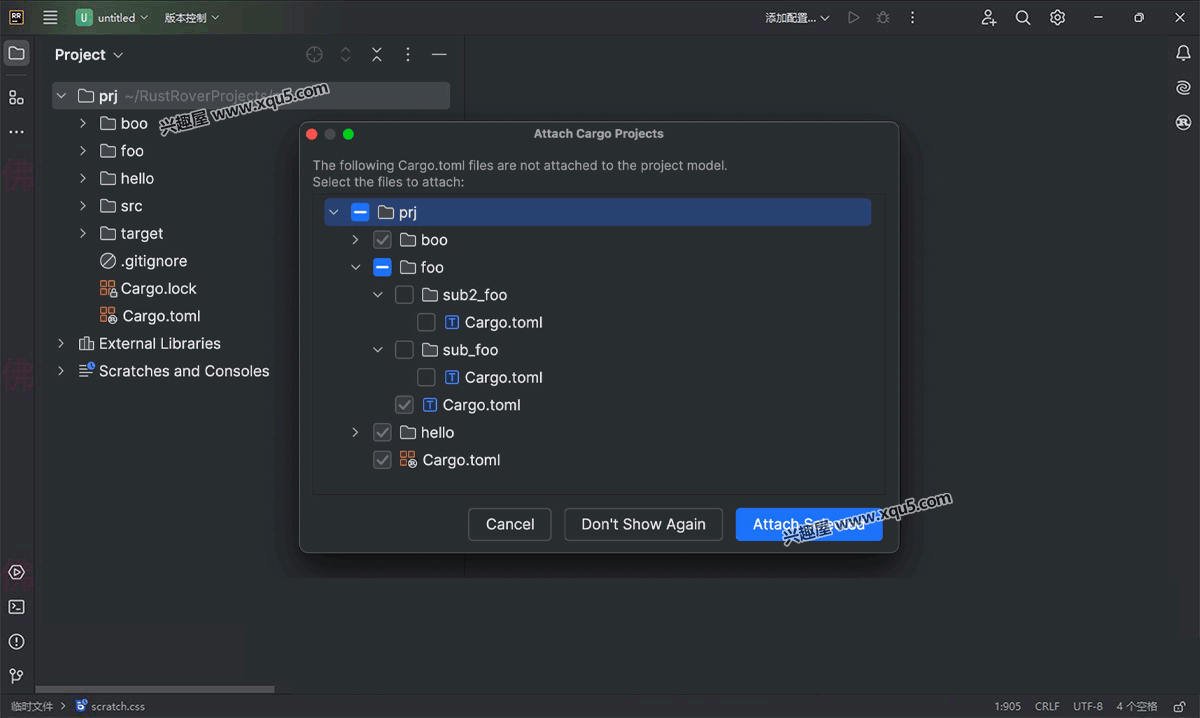Check Cargo.toml under sub2_foo
Screen dimensions: 1200x718
point(426,322)
